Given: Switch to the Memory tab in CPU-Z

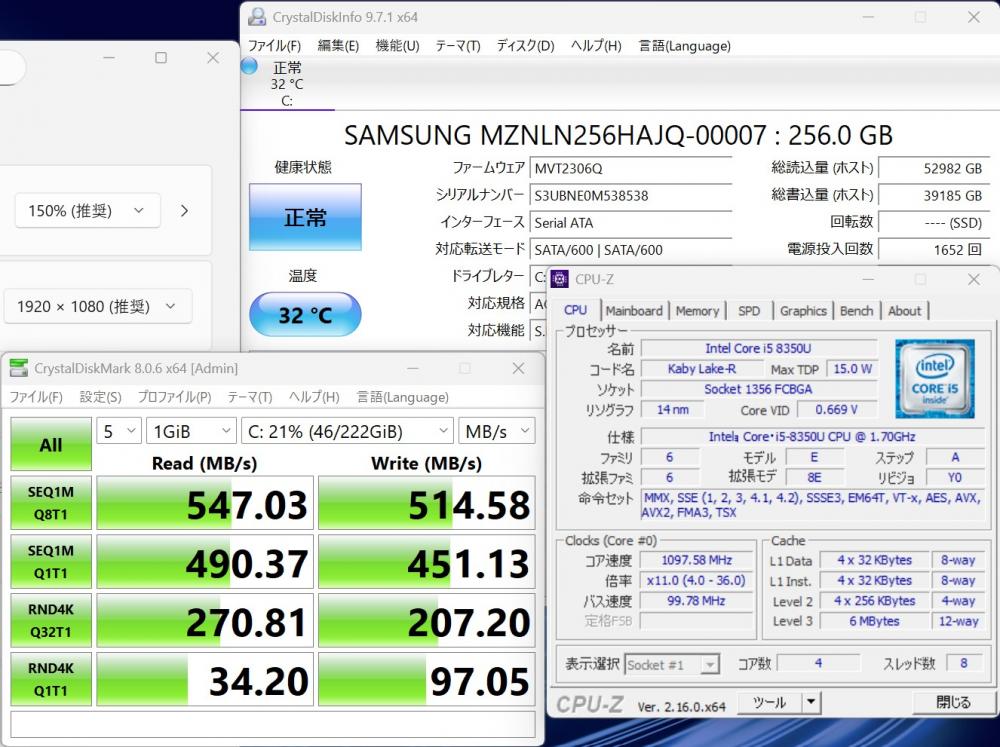Looking at the screenshot, I should (697, 311).
